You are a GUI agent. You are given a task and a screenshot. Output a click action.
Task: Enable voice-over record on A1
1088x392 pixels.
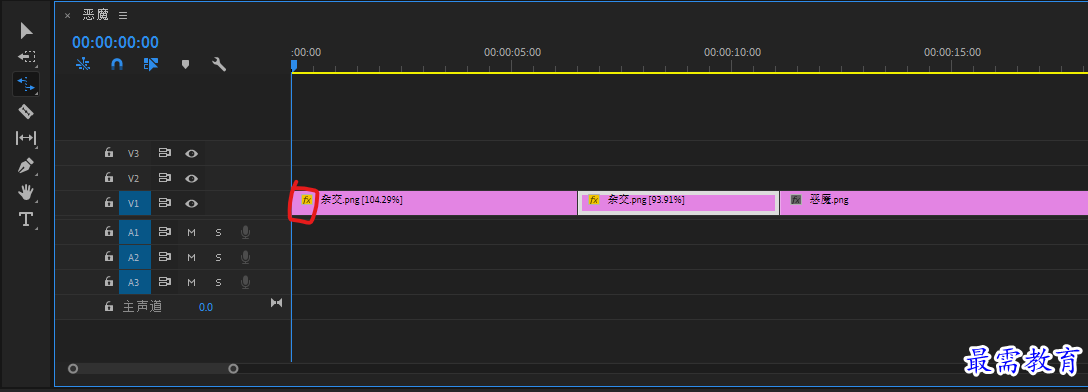click(245, 232)
